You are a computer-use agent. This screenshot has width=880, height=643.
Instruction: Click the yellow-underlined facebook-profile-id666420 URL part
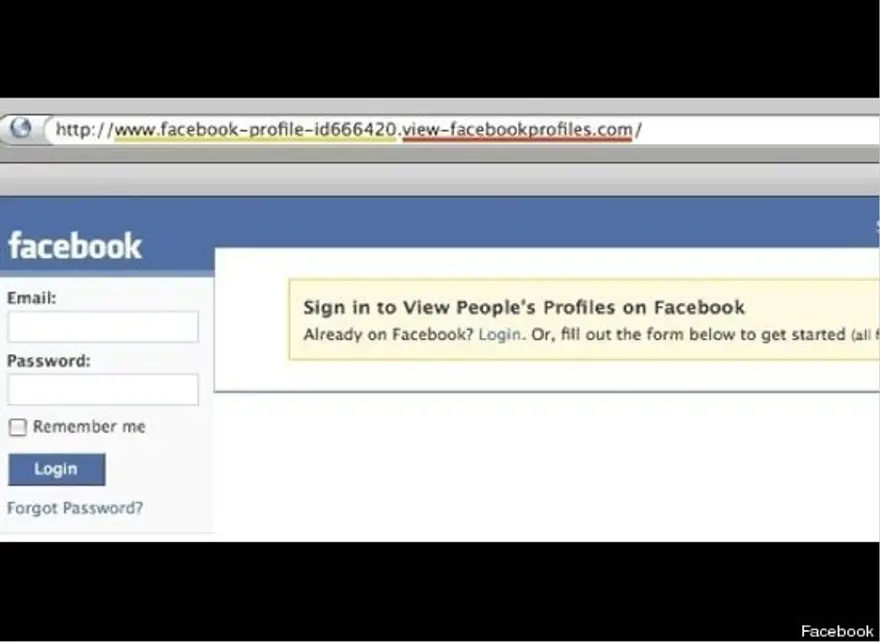tap(255, 130)
